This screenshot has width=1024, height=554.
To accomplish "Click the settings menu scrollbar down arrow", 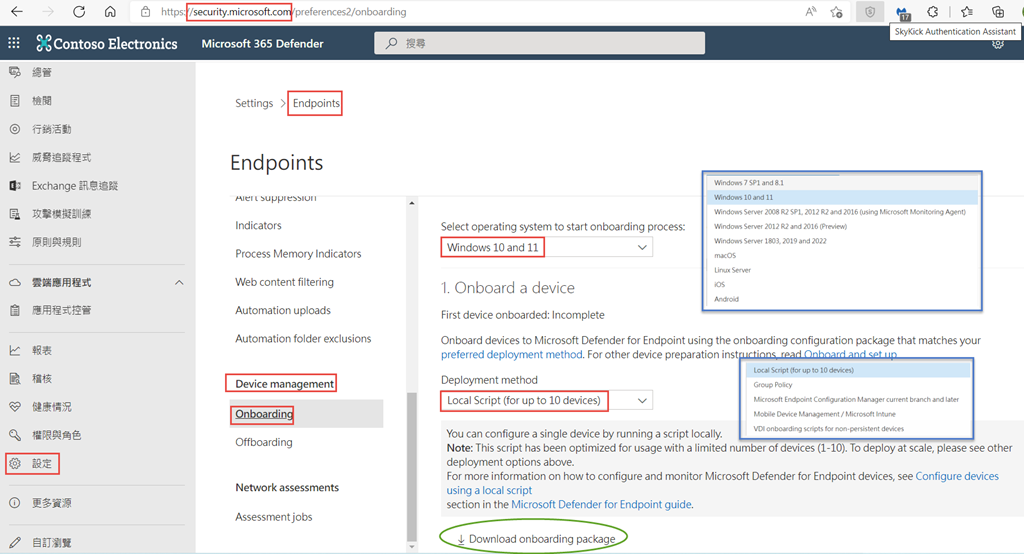I will (x=411, y=546).
